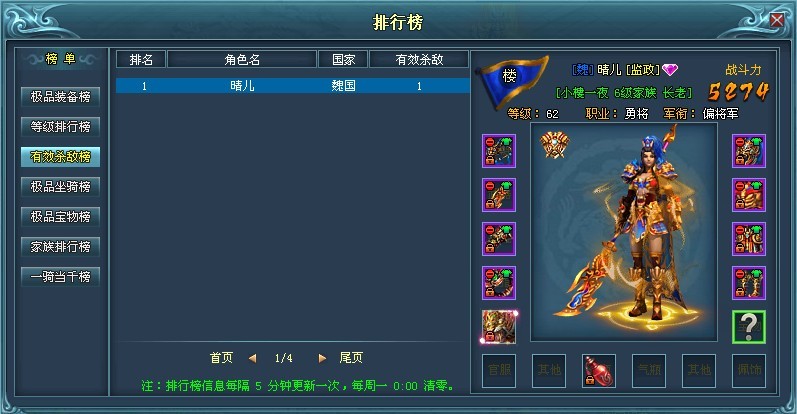Viewport: 797px width, 414px height.
Task: Click the green question mark slot
Action: pyautogui.click(x=749, y=327)
